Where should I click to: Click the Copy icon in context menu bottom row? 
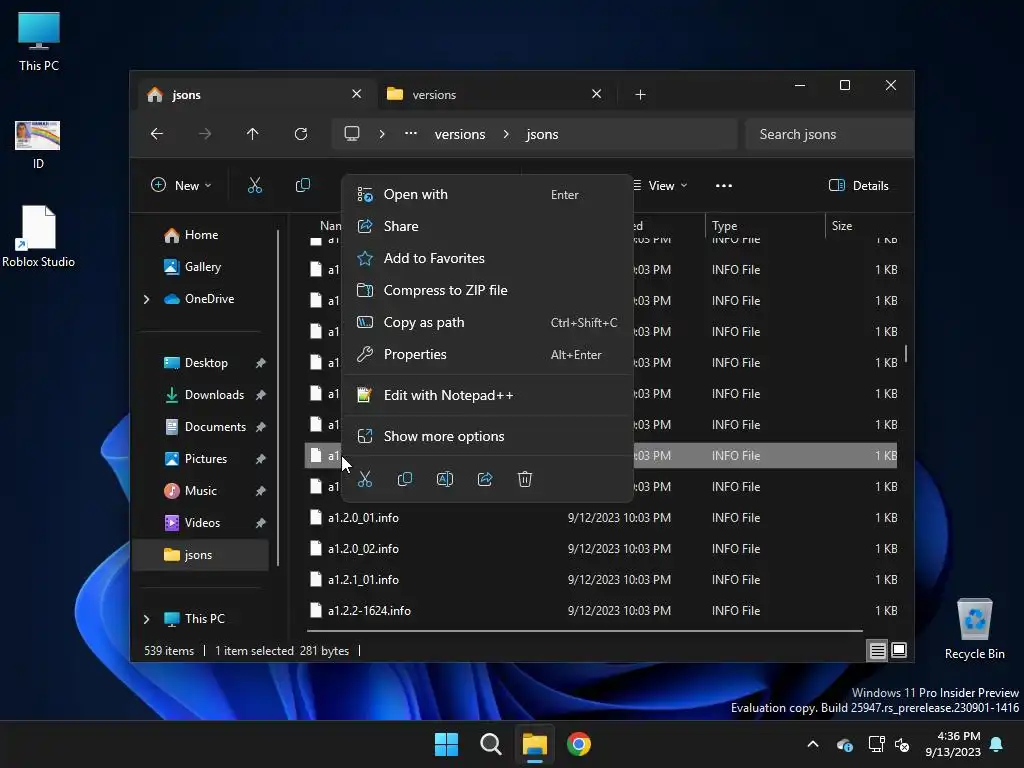point(405,479)
